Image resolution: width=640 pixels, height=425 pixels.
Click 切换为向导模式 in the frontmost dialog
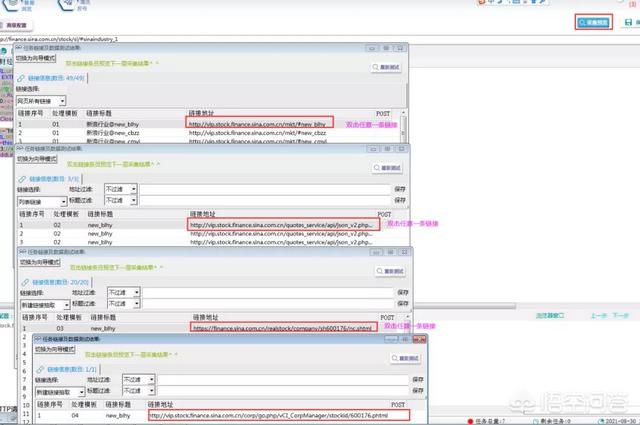pos(55,349)
